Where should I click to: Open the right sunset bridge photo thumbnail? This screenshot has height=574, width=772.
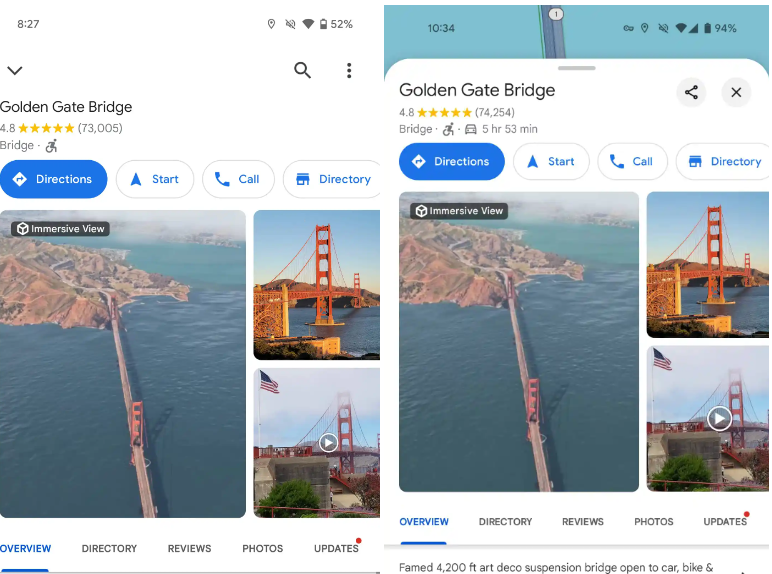(708, 265)
